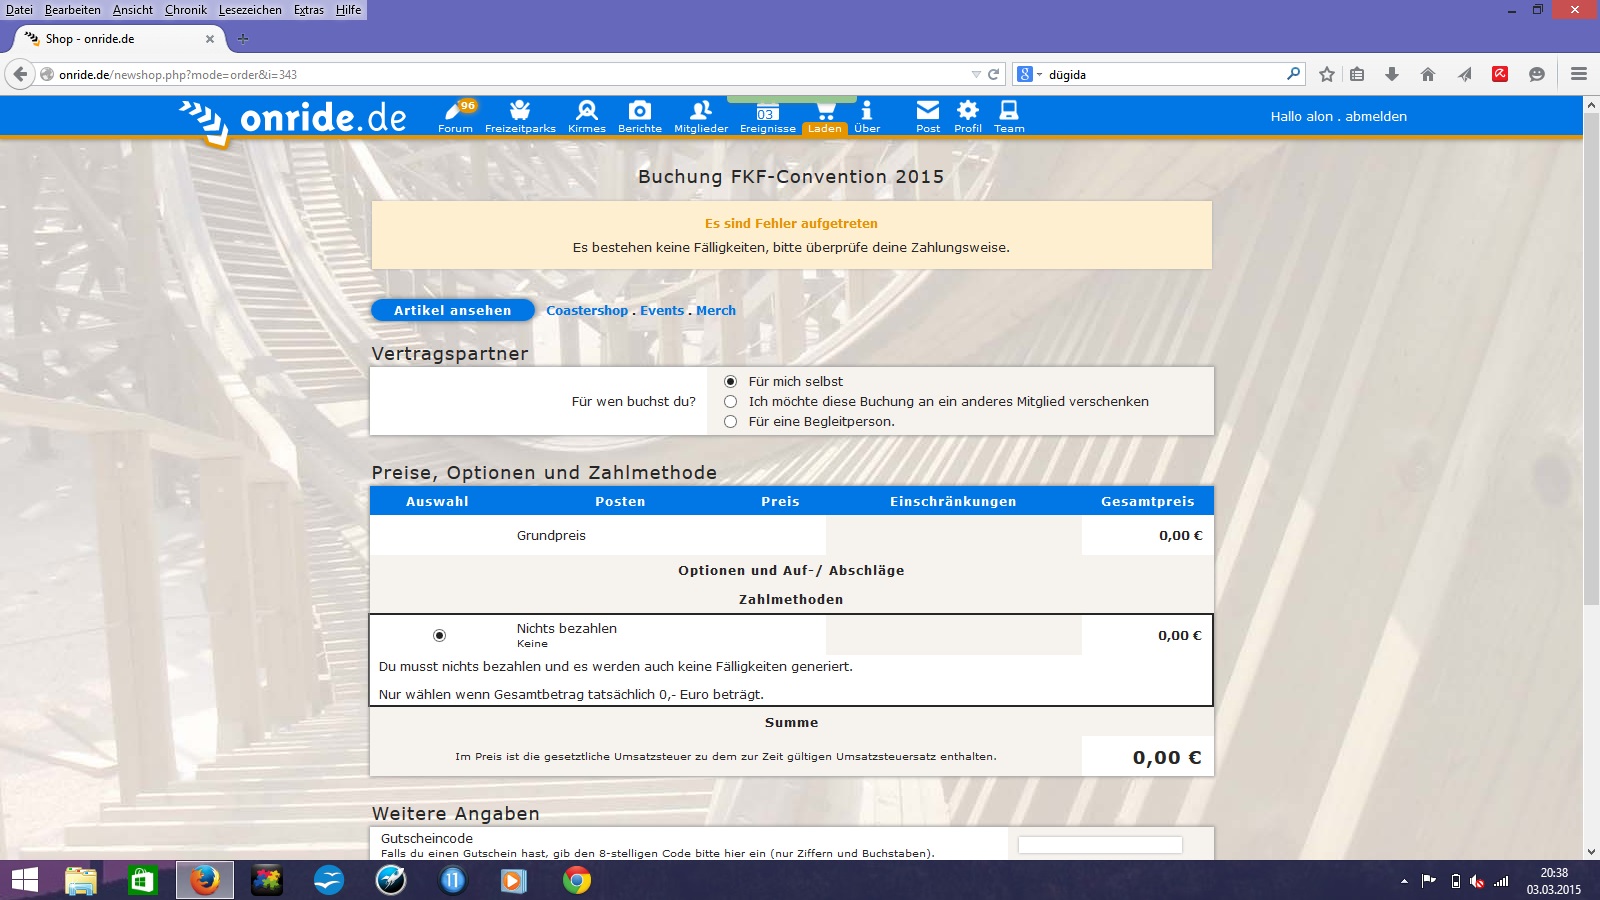1600x900 pixels.
Task: Select 'Für eine Begleitperson' radio option
Action: (731, 421)
